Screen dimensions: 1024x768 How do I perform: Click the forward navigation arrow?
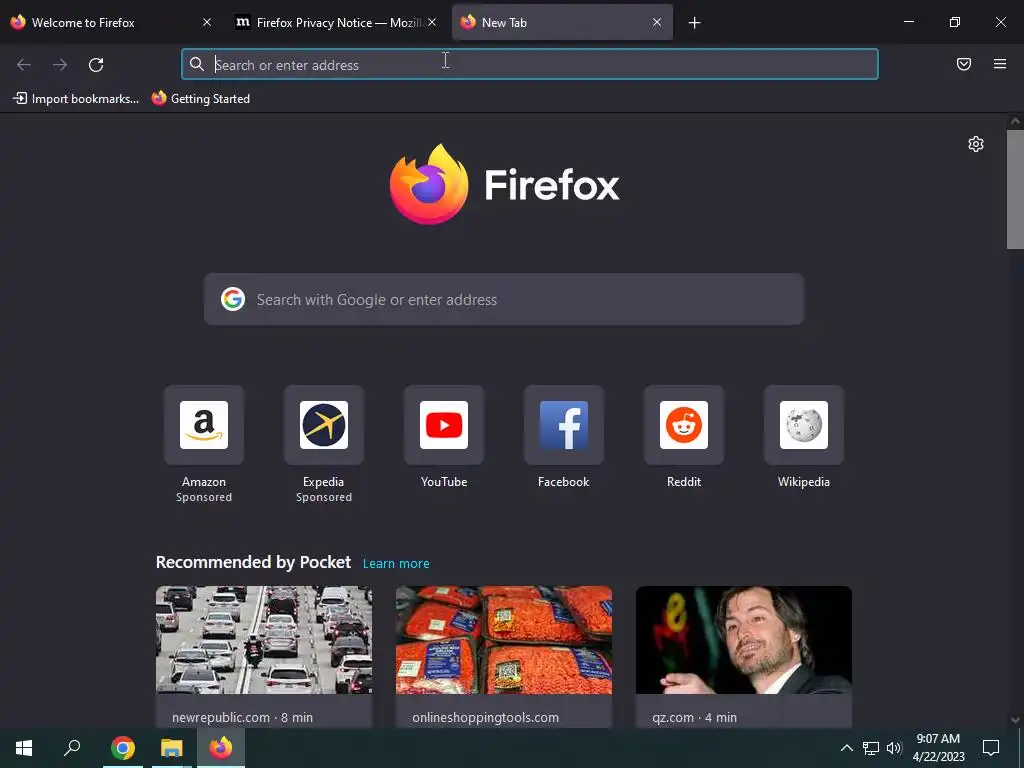[x=60, y=65]
